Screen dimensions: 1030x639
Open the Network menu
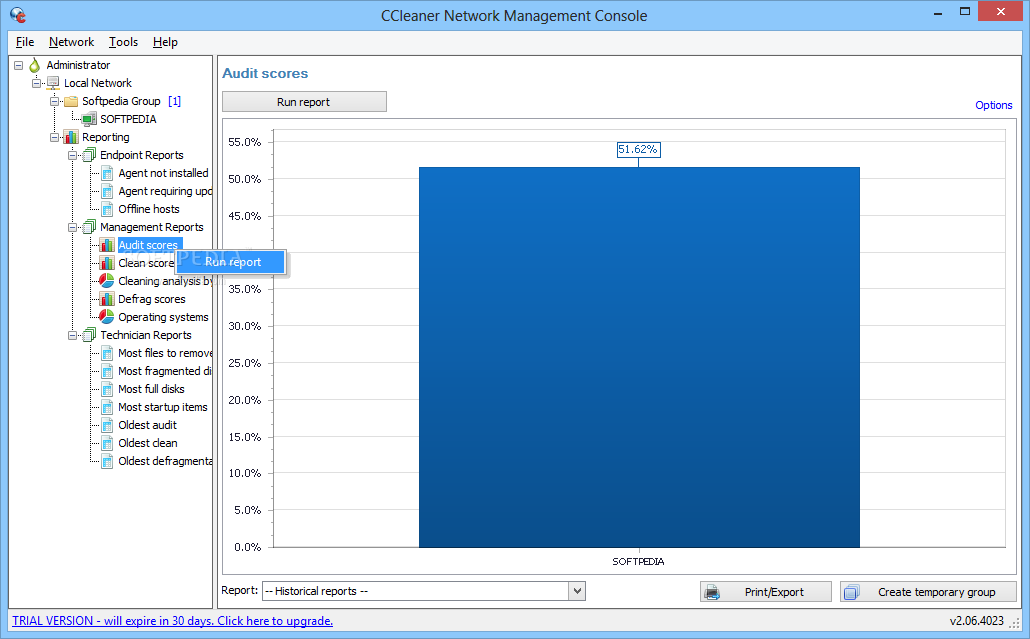pos(72,42)
